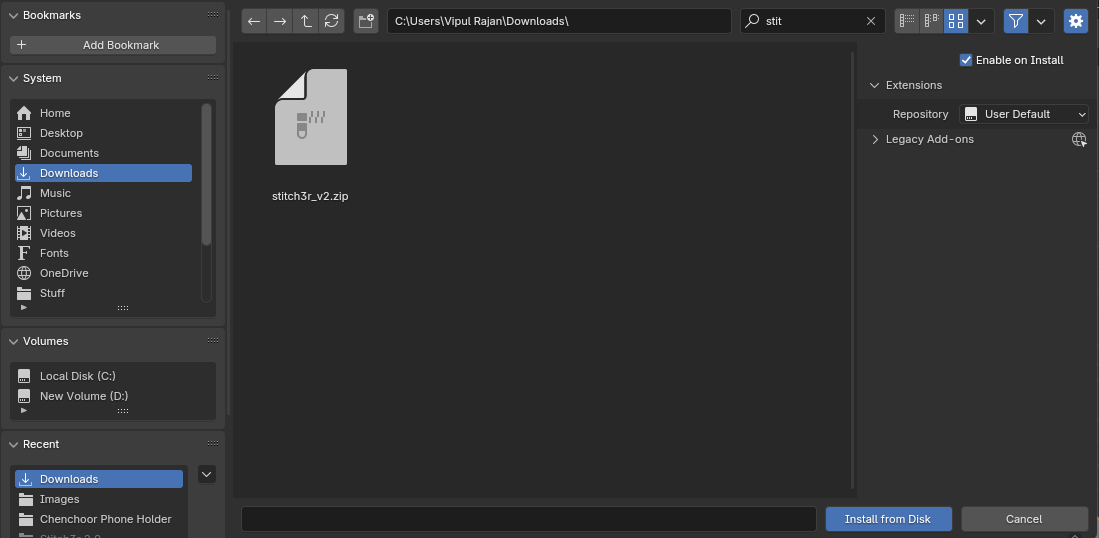Open Home in System list
Image resolution: width=1099 pixels, height=538 pixels.
click(x=103, y=113)
